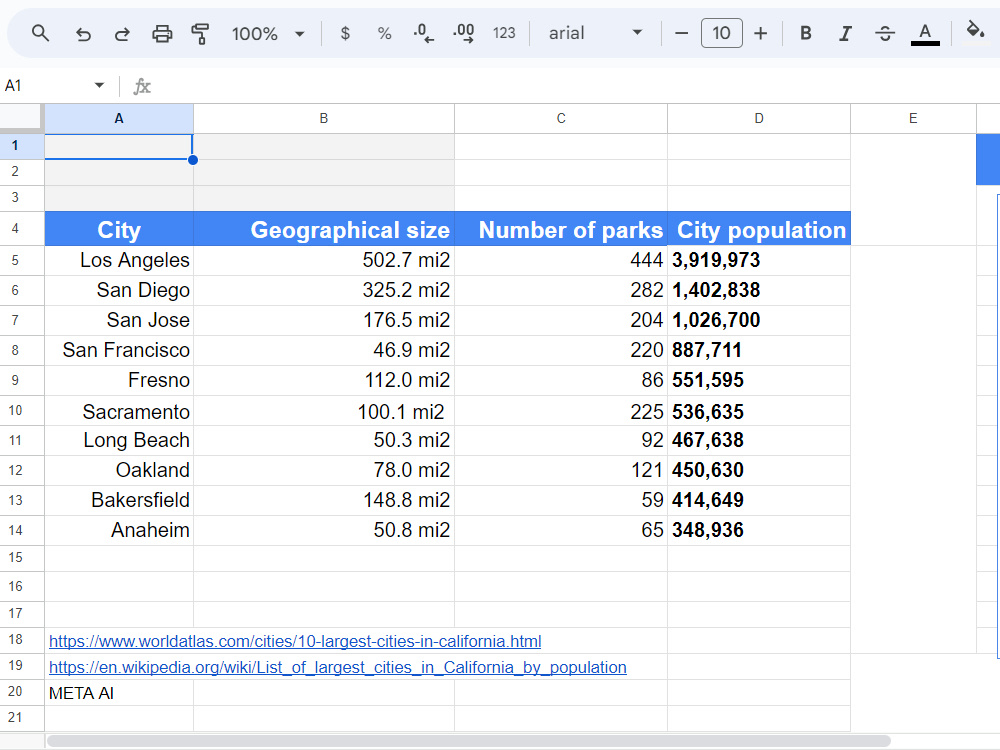
Task: Print the spreadsheet
Action: [162, 34]
